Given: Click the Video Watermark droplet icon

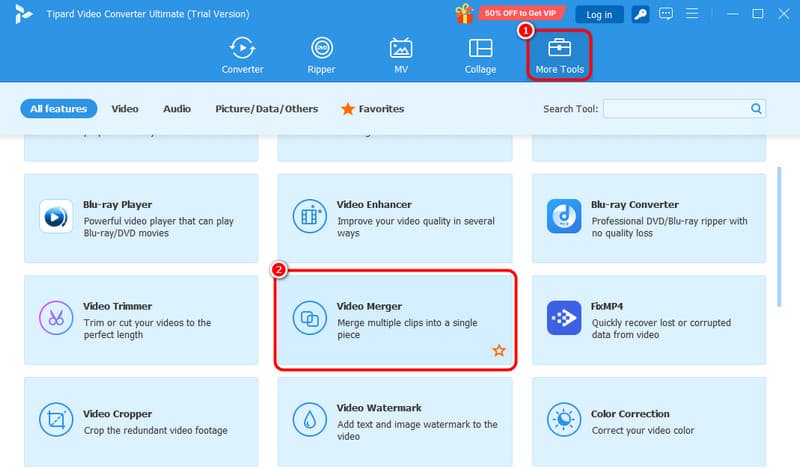Looking at the screenshot, I should (x=310, y=420).
